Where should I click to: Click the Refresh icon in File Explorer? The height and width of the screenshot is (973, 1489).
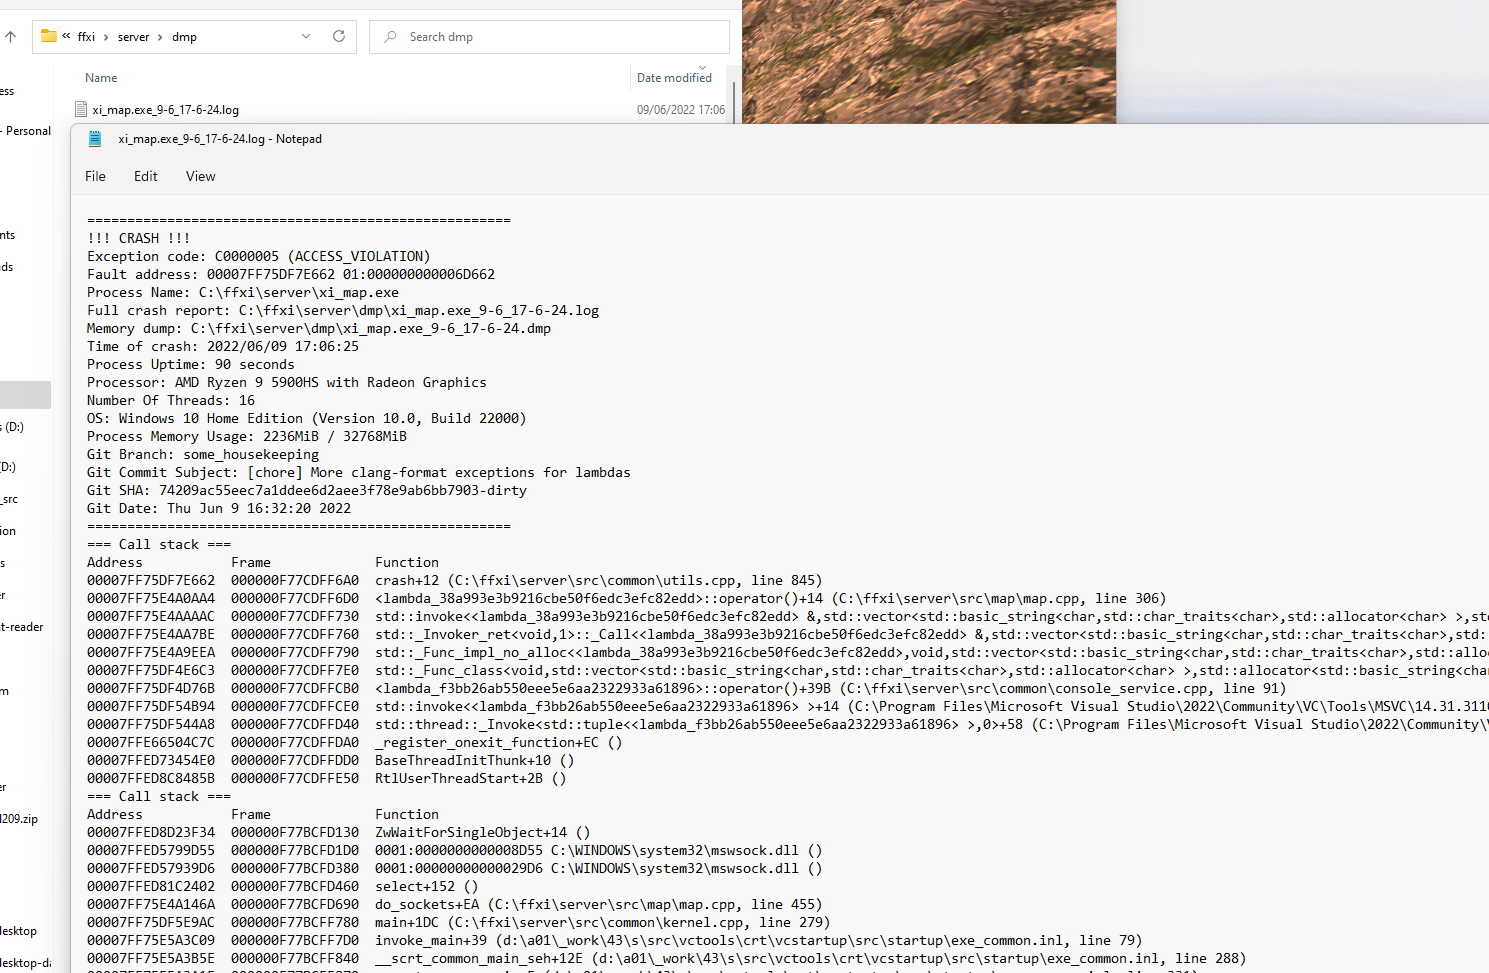[338, 36]
